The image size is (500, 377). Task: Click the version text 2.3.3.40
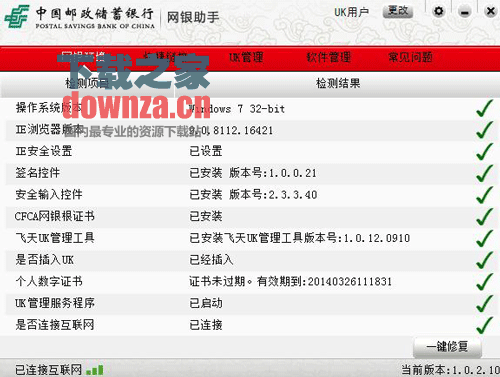click(293, 195)
